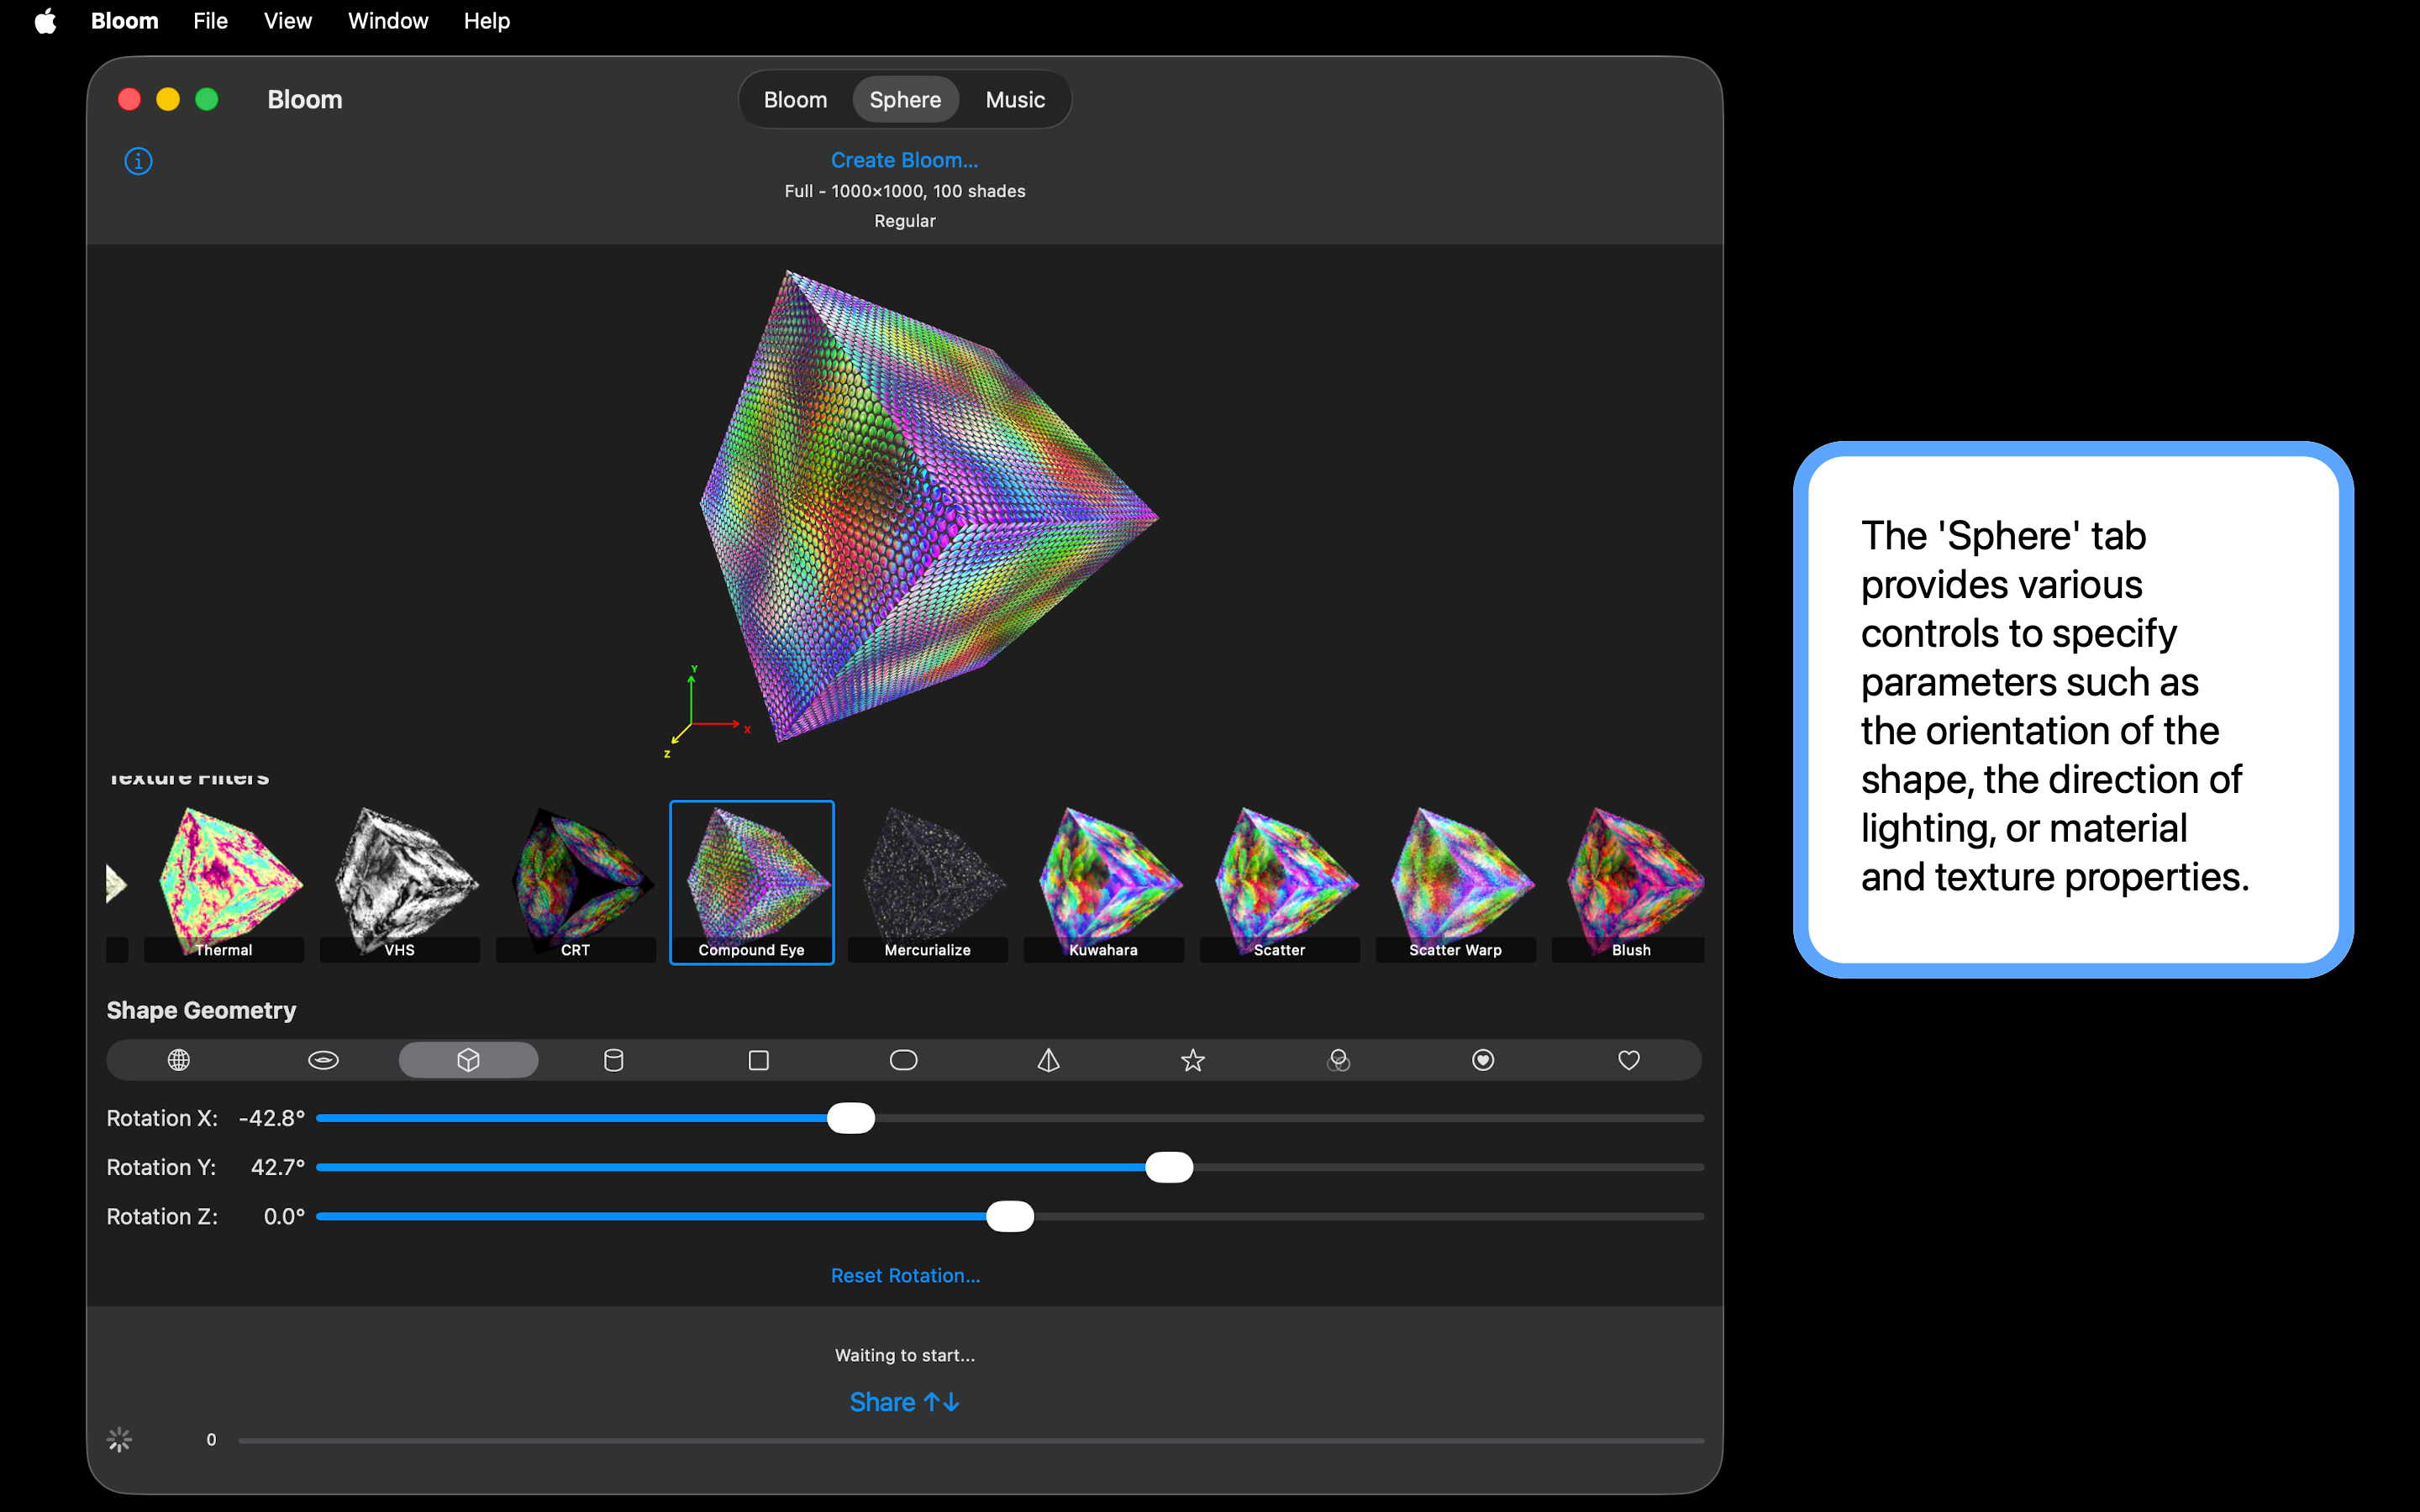Apply the Scatter texture filter
The width and height of the screenshot is (2420, 1512).
(x=1280, y=883)
